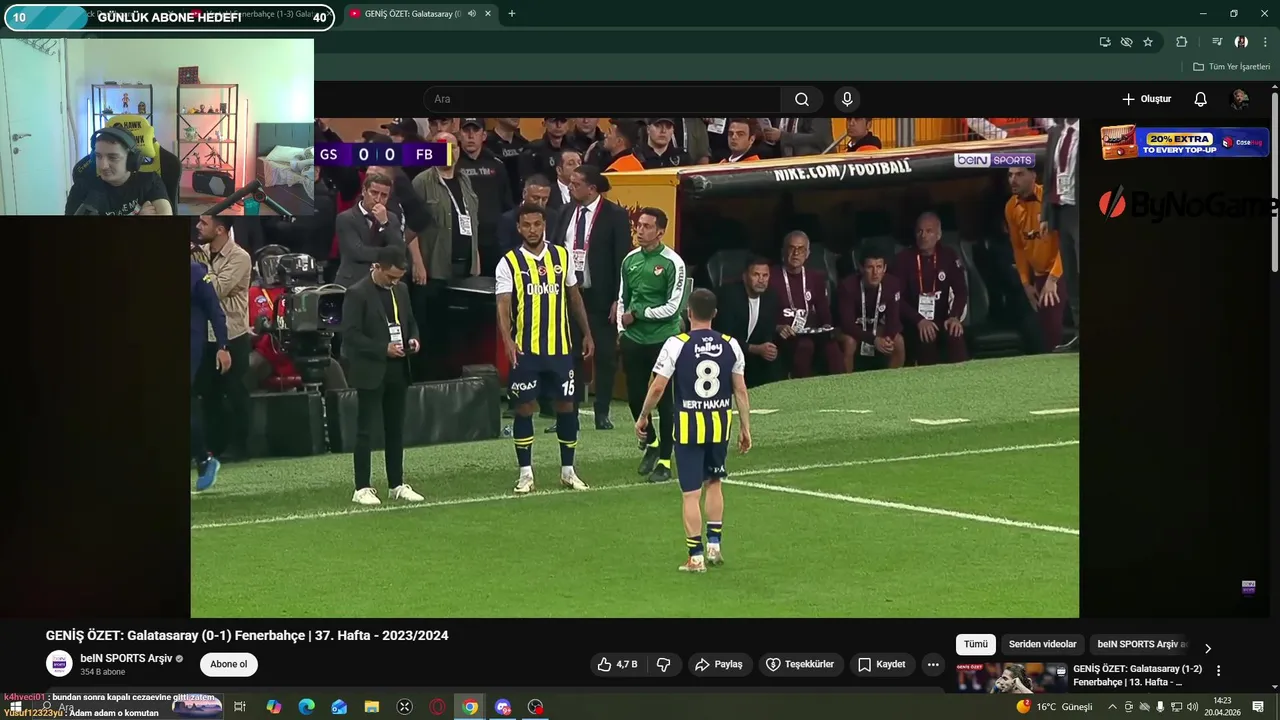
Task: Select the 'Tümü' filter chip
Action: (x=976, y=644)
